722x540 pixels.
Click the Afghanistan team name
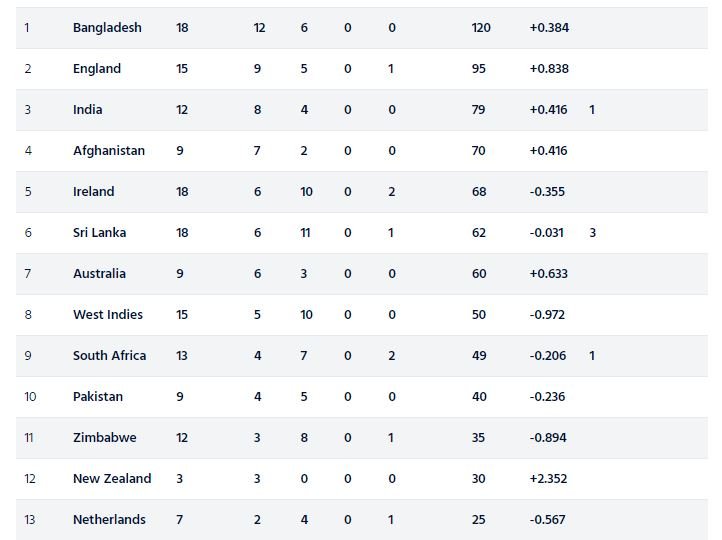click(x=109, y=151)
